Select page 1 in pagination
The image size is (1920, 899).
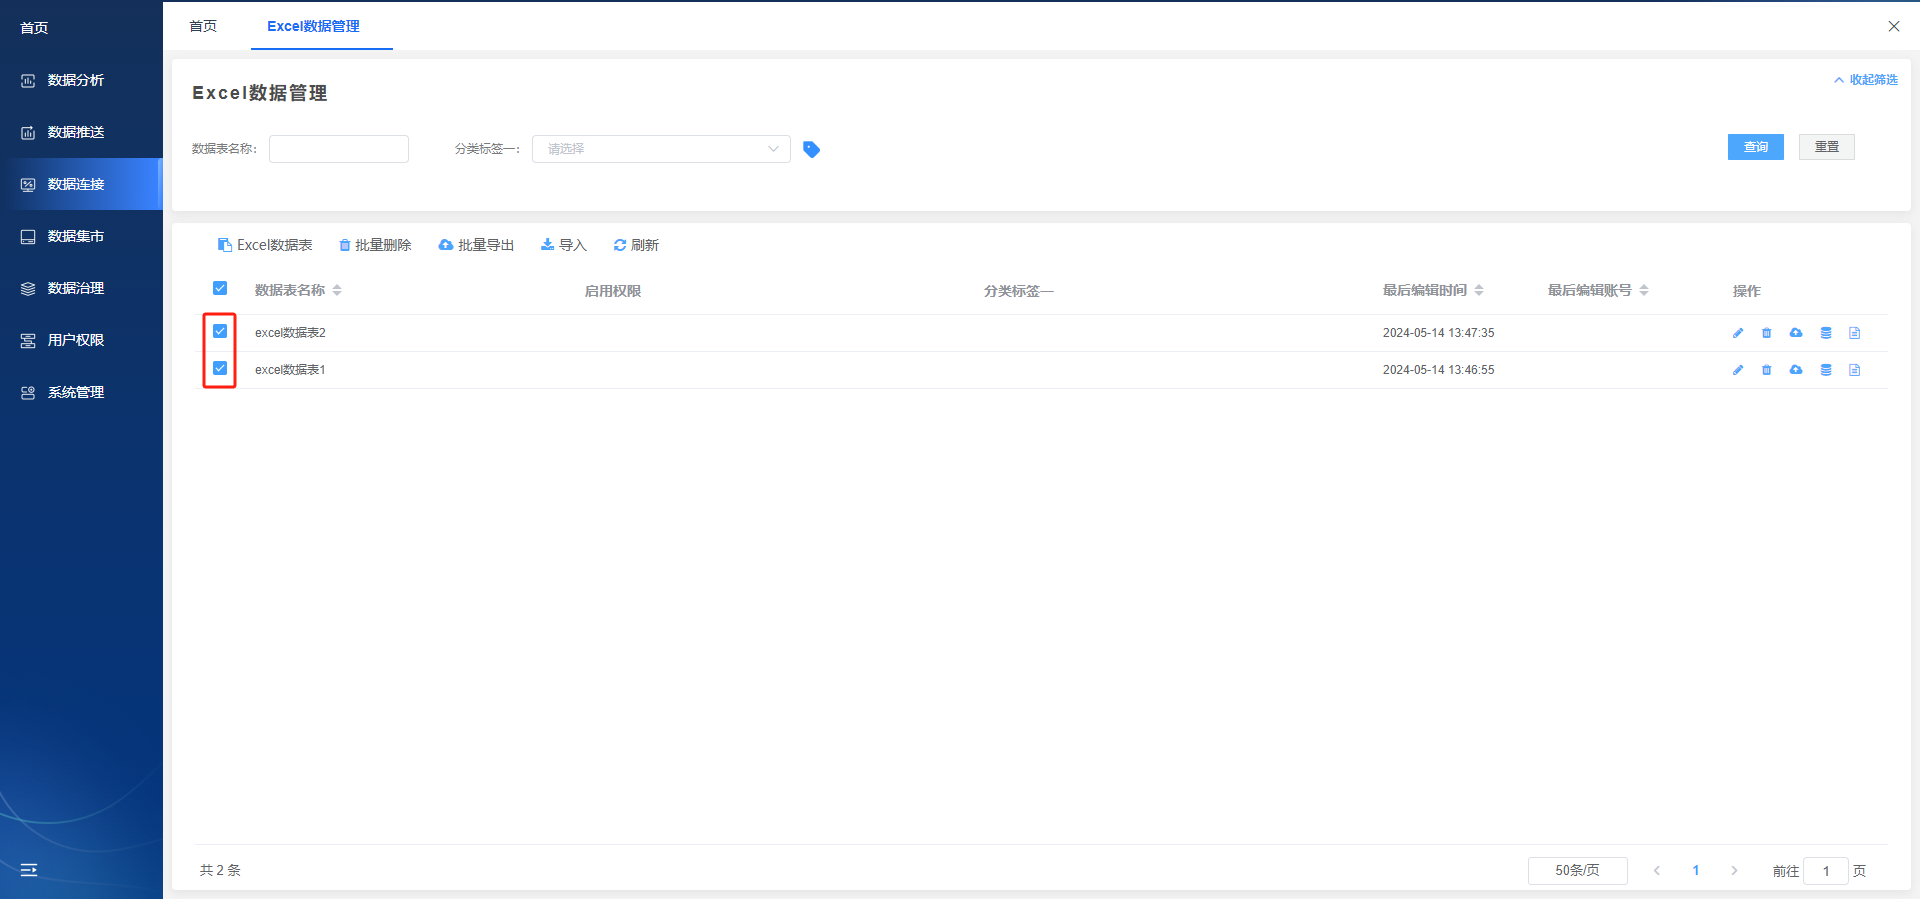(x=1696, y=871)
